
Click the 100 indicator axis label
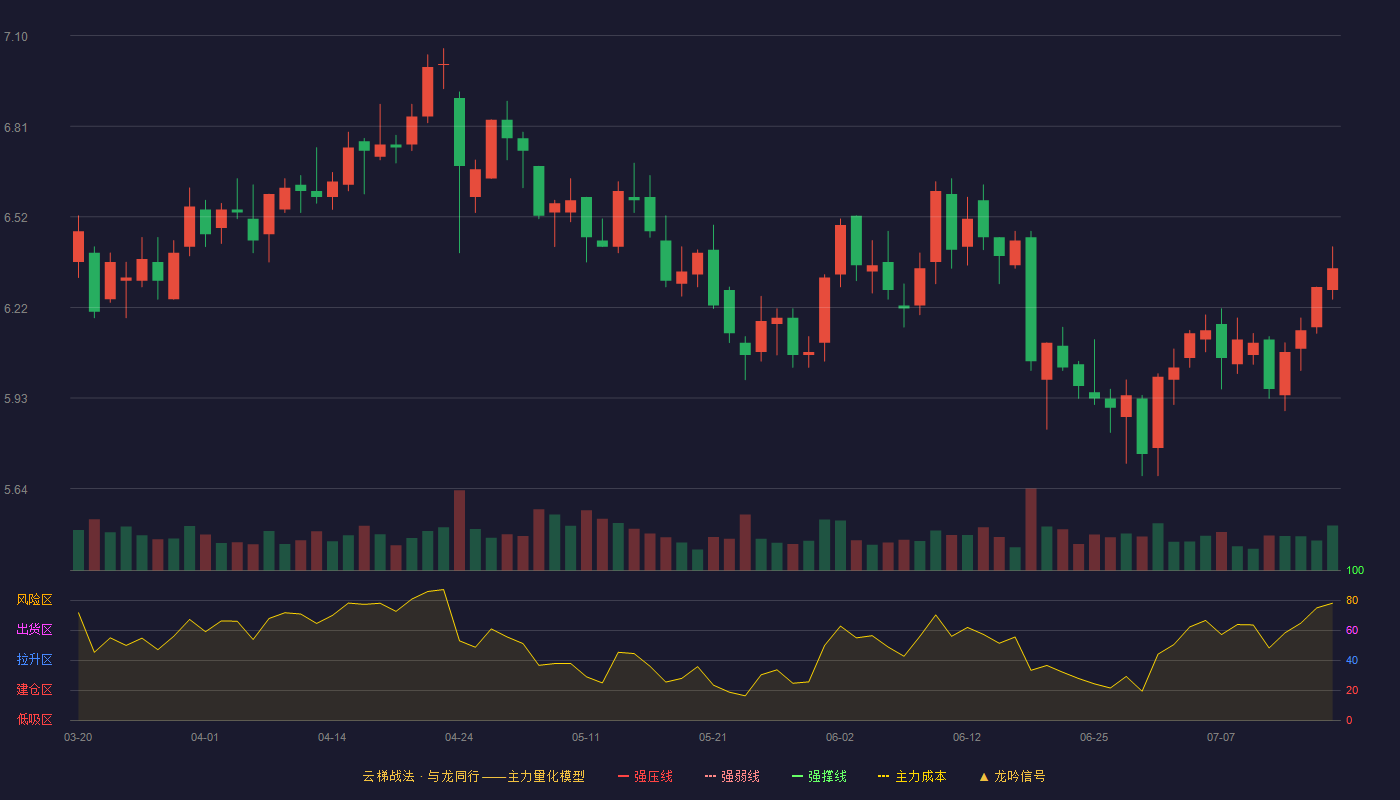1355,571
